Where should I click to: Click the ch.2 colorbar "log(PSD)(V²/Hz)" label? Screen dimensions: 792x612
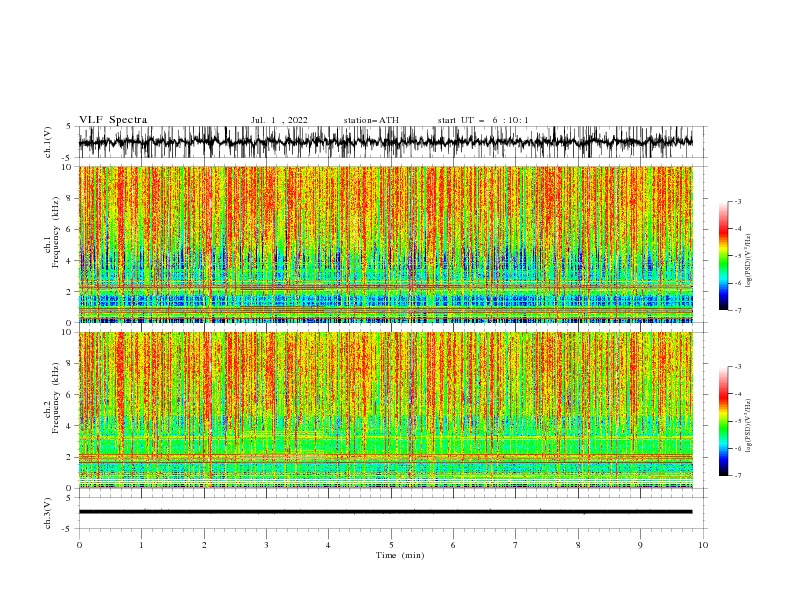[748, 425]
